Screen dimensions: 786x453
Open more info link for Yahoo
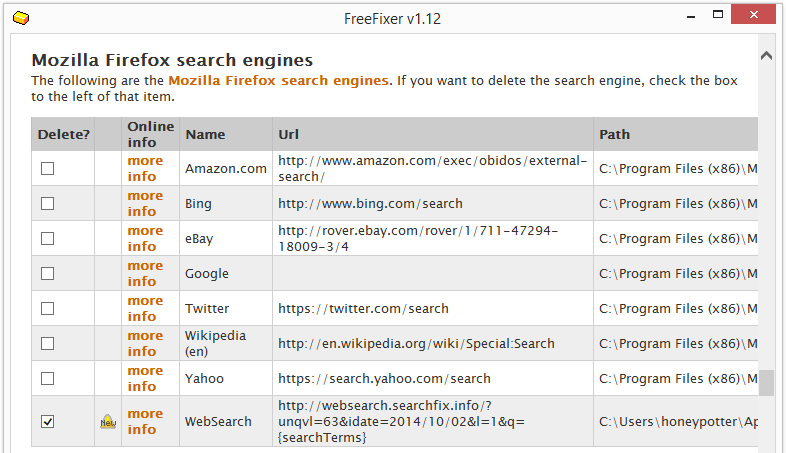point(145,378)
